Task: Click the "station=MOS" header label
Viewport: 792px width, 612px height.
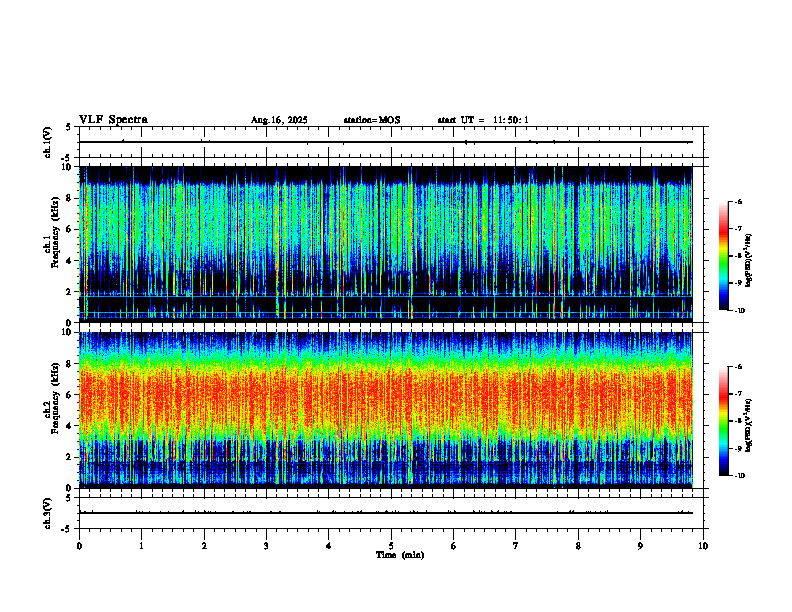Action: (x=372, y=120)
